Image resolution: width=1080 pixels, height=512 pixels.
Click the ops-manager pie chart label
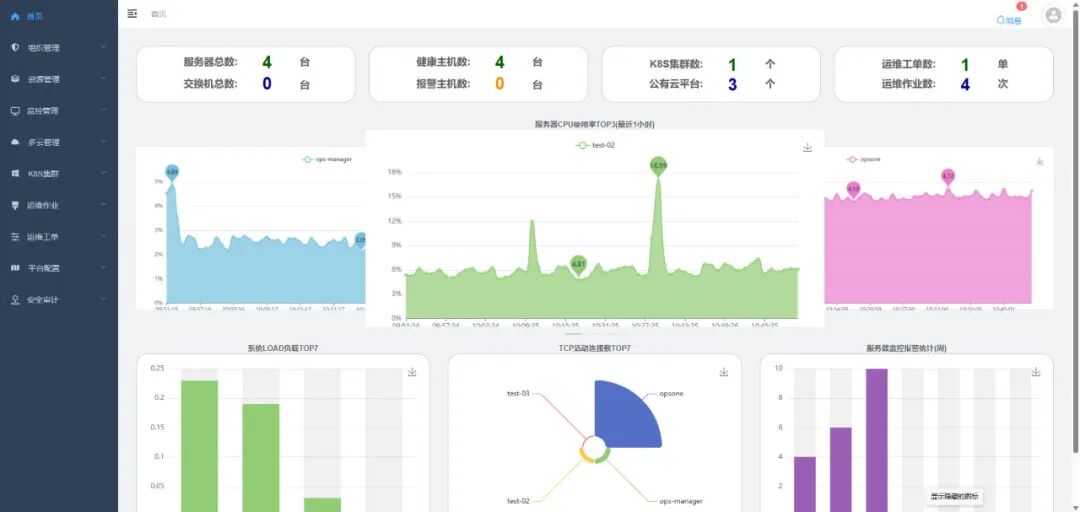(681, 501)
